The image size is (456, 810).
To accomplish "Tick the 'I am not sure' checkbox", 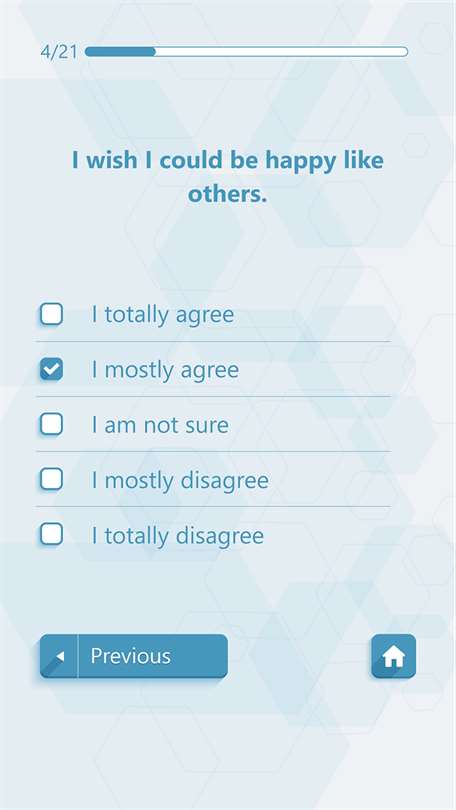I will 51,424.
